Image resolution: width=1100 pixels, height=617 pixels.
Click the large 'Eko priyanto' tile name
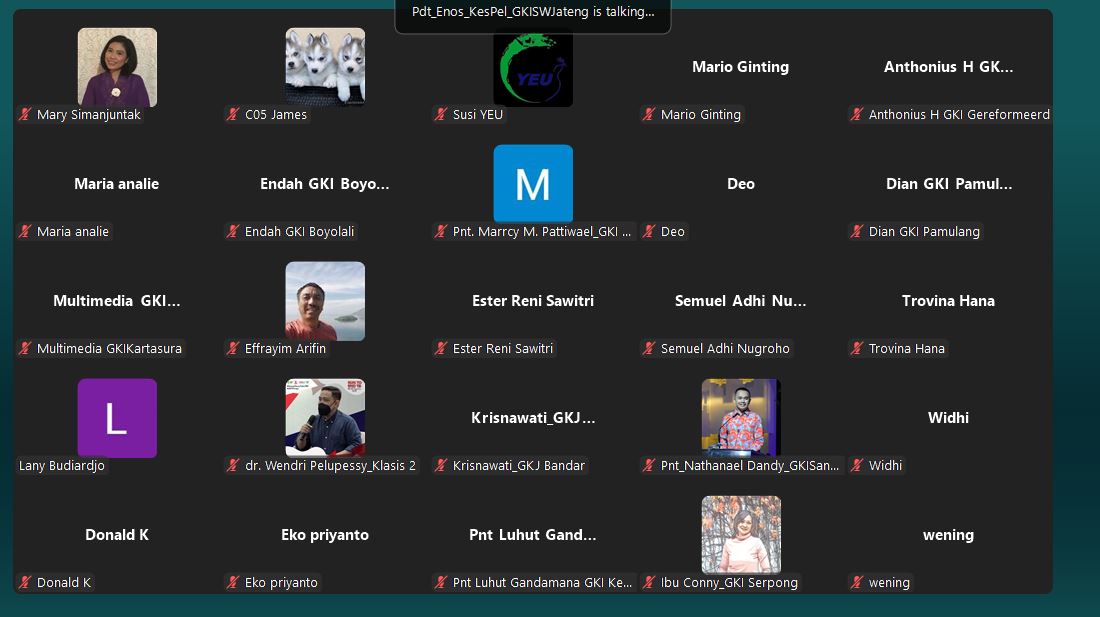tap(325, 535)
